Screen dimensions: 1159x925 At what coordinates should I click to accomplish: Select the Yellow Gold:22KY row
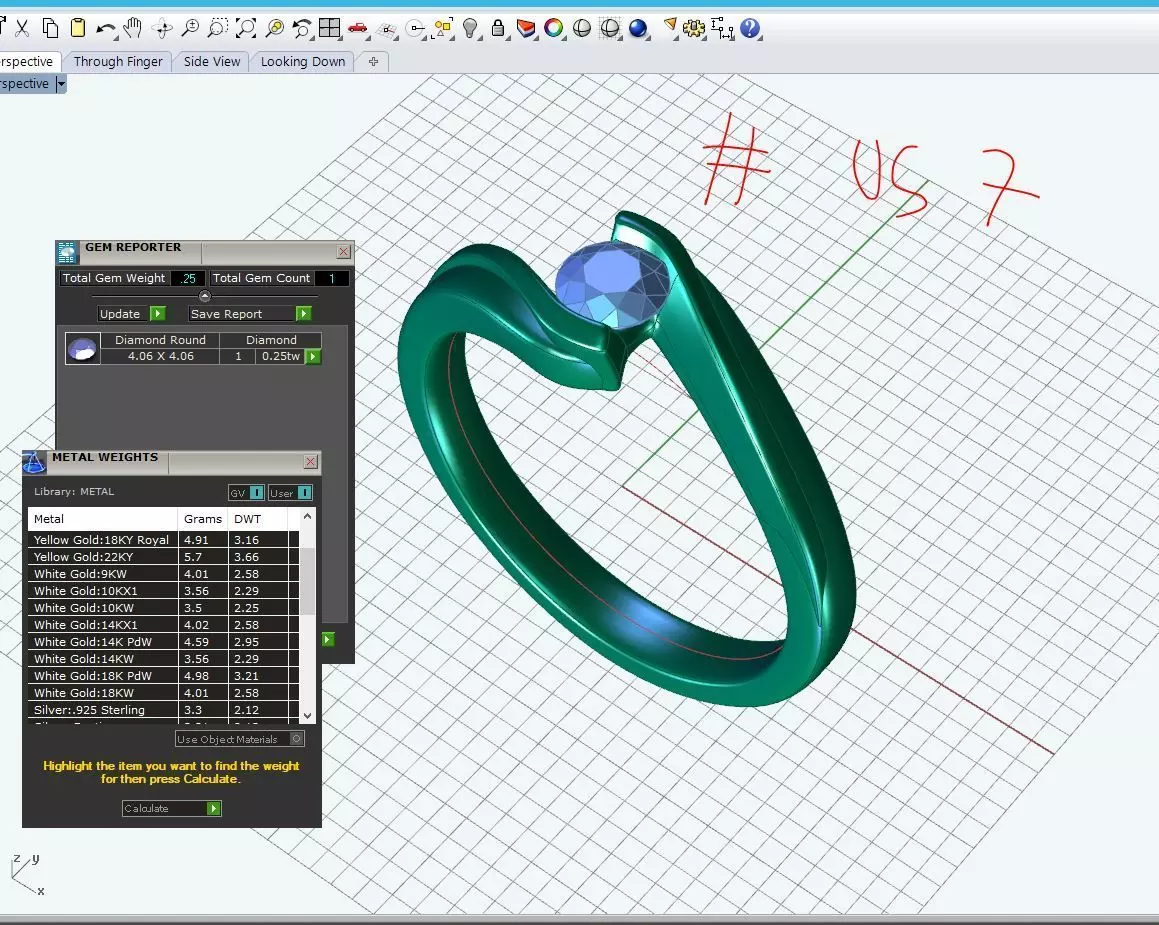click(163, 557)
